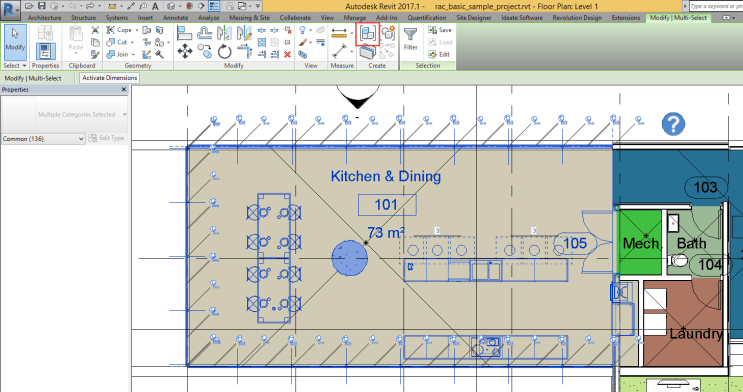
Task: Click Save selection button
Action: point(440,29)
